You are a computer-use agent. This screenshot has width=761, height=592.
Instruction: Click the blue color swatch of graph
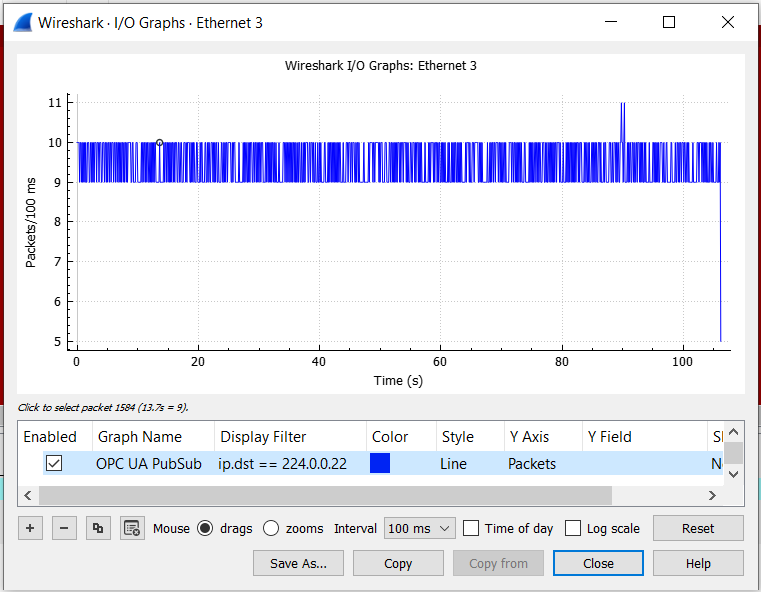point(380,463)
